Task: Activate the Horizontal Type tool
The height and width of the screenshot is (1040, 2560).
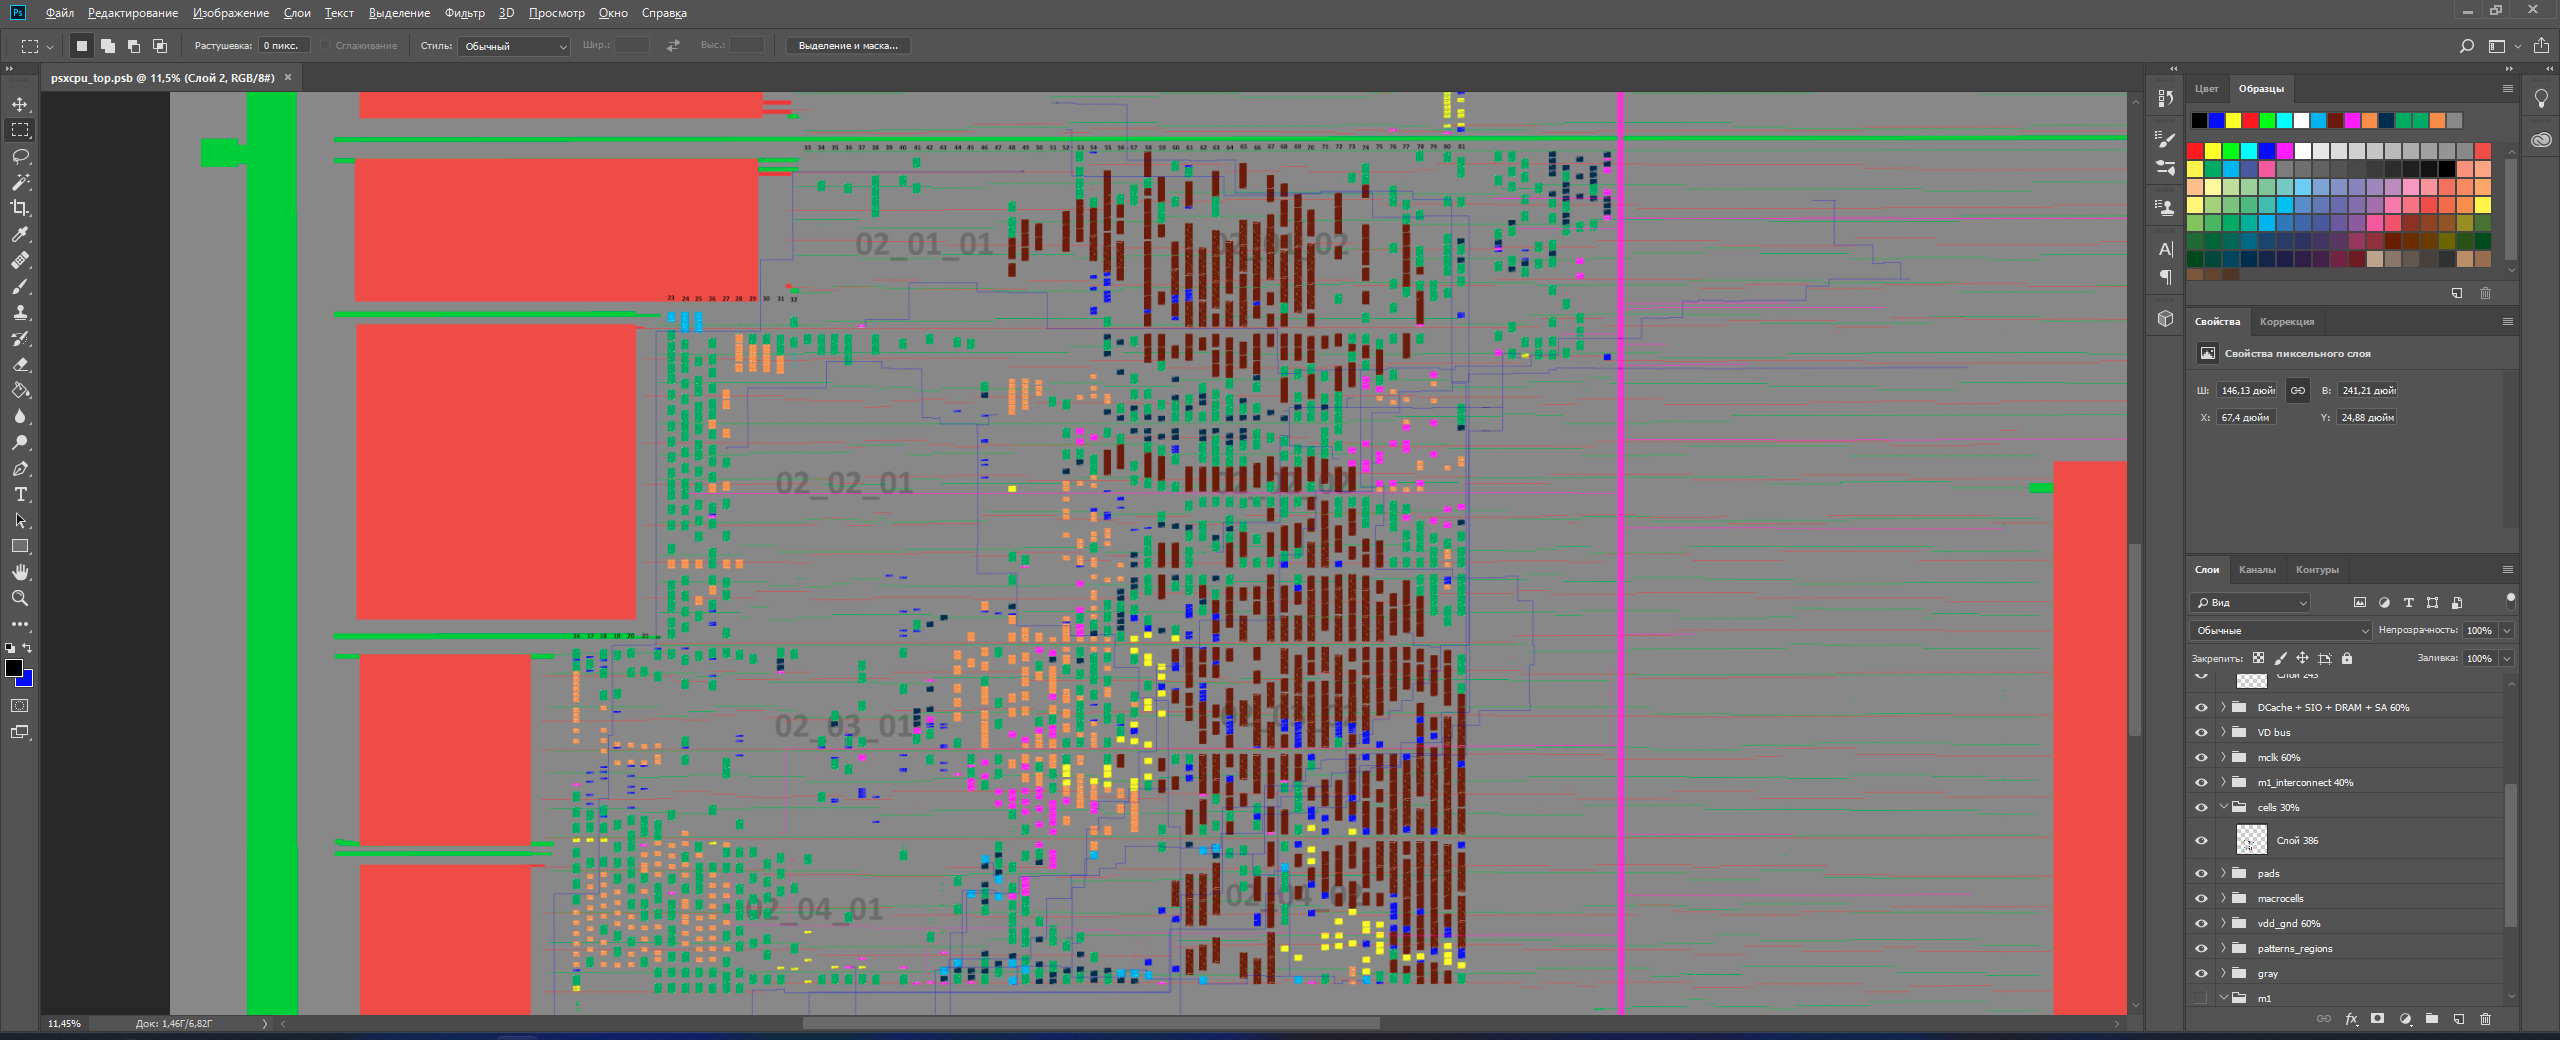Action: (x=20, y=495)
